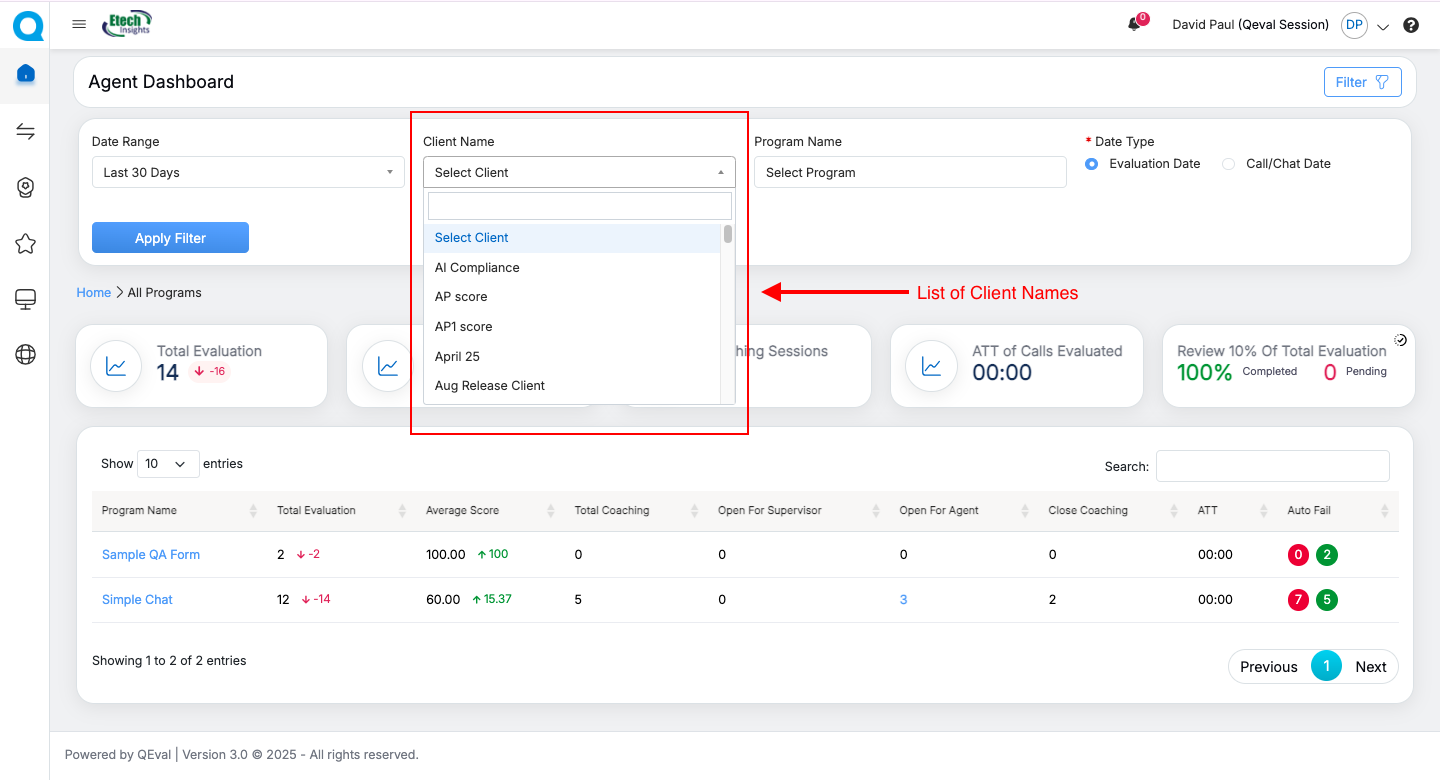Select the Evaluation Date radio button
This screenshot has width=1440, height=780.
coord(1092,164)
